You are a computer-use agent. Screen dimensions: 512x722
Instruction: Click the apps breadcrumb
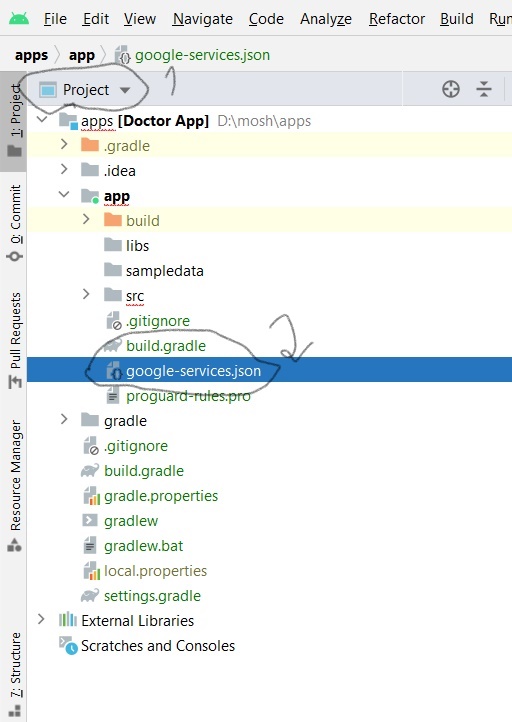pyautogui.click(x=31, y=55)
